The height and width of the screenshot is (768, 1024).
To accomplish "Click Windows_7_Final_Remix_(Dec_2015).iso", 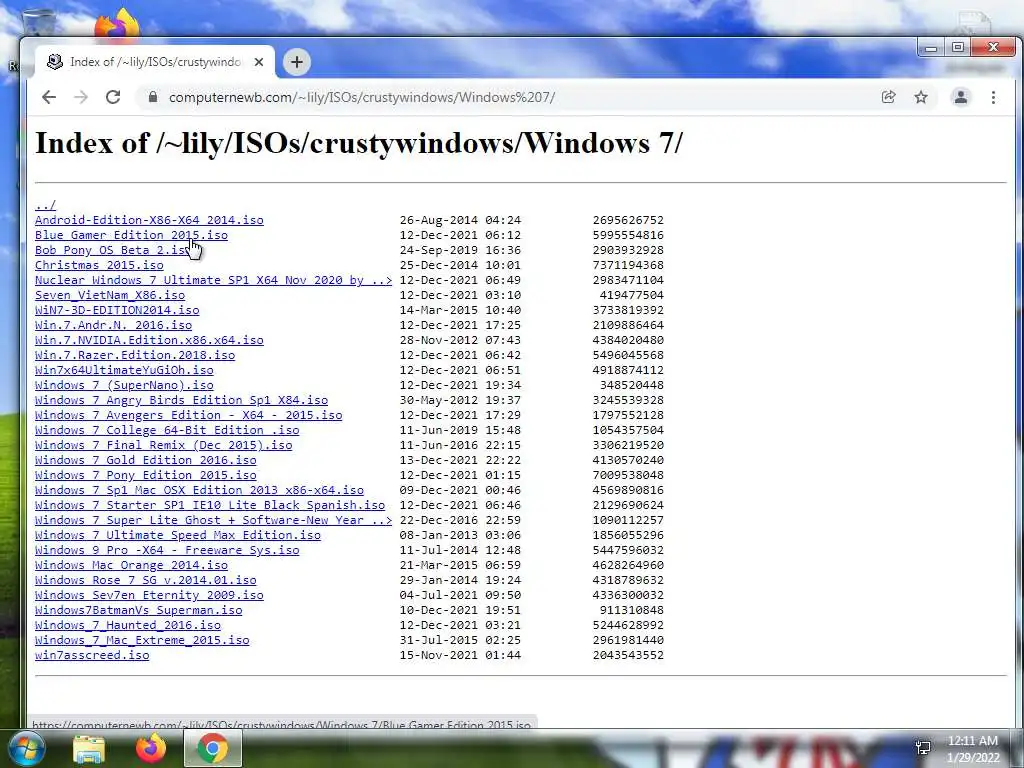I will pos(164,445).
